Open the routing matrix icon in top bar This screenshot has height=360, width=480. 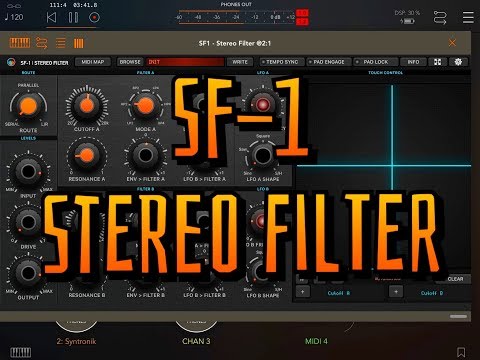440,17
